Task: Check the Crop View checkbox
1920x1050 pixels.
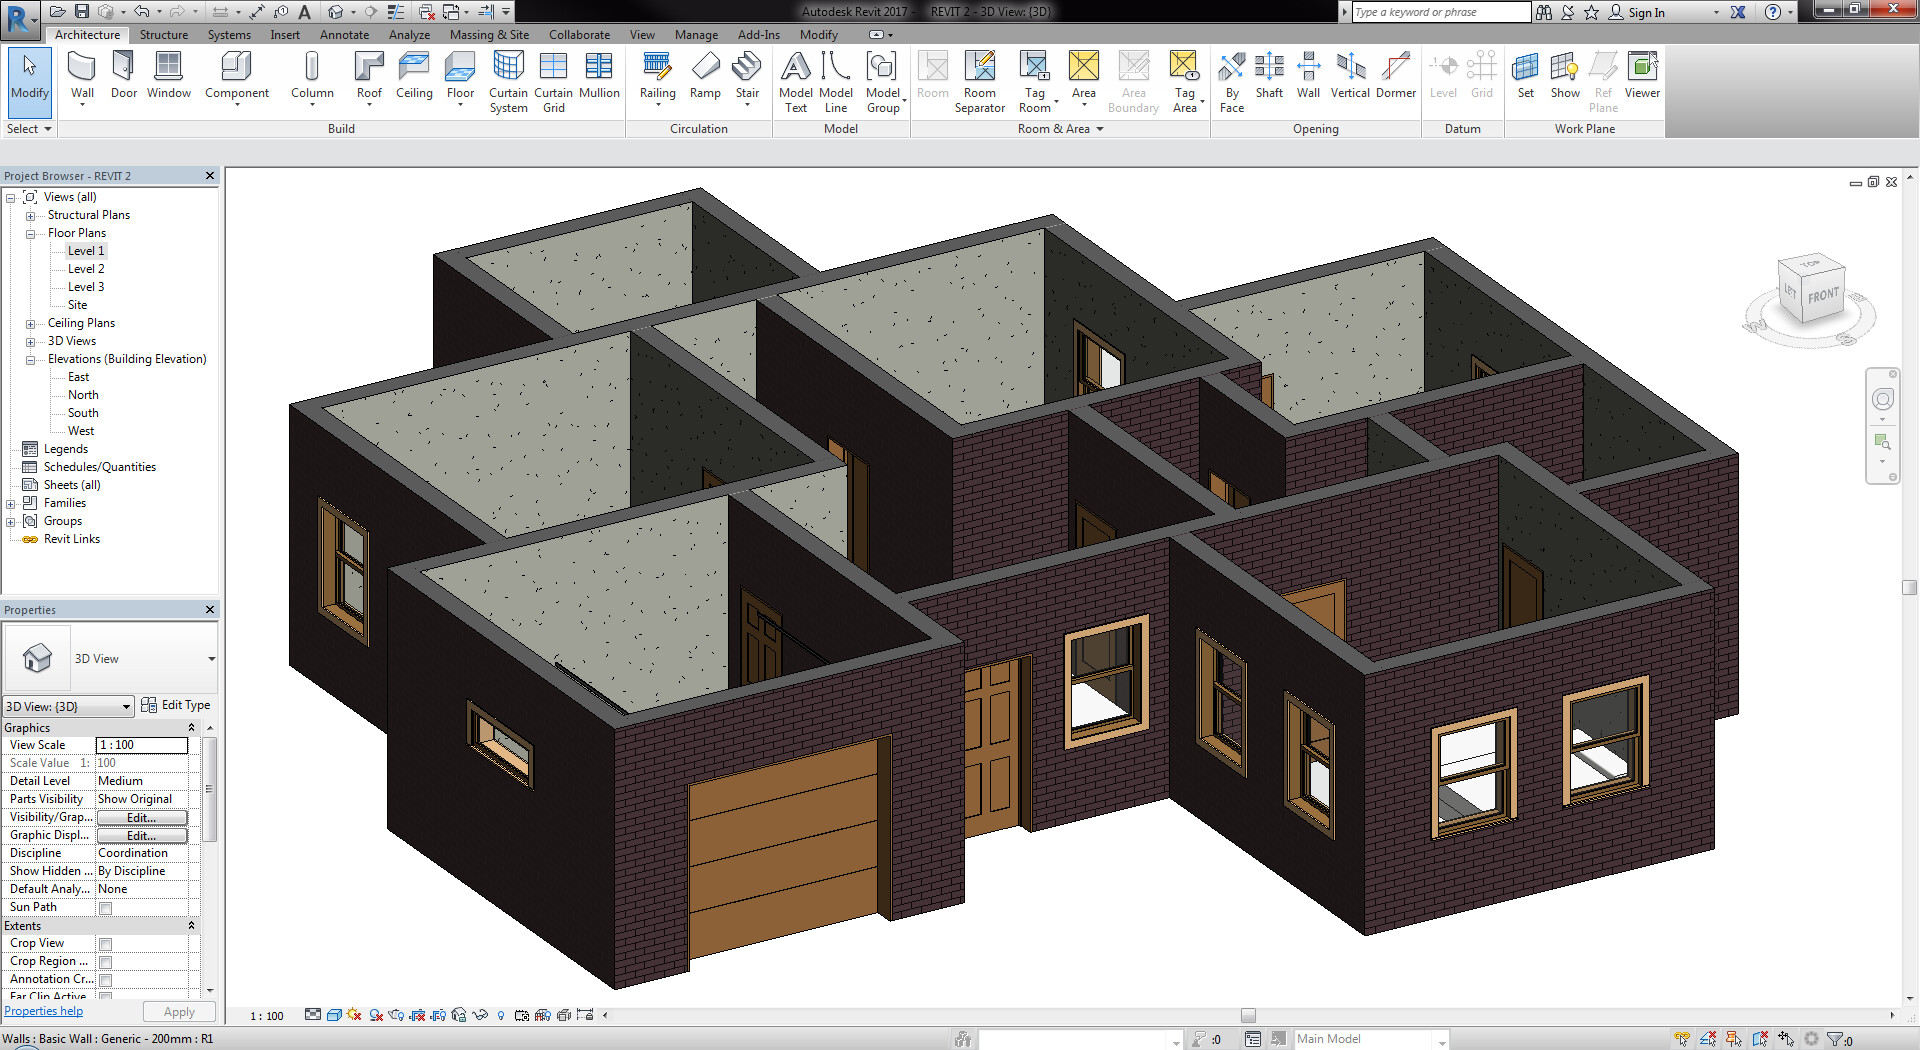Action: [x=103, y=943]
